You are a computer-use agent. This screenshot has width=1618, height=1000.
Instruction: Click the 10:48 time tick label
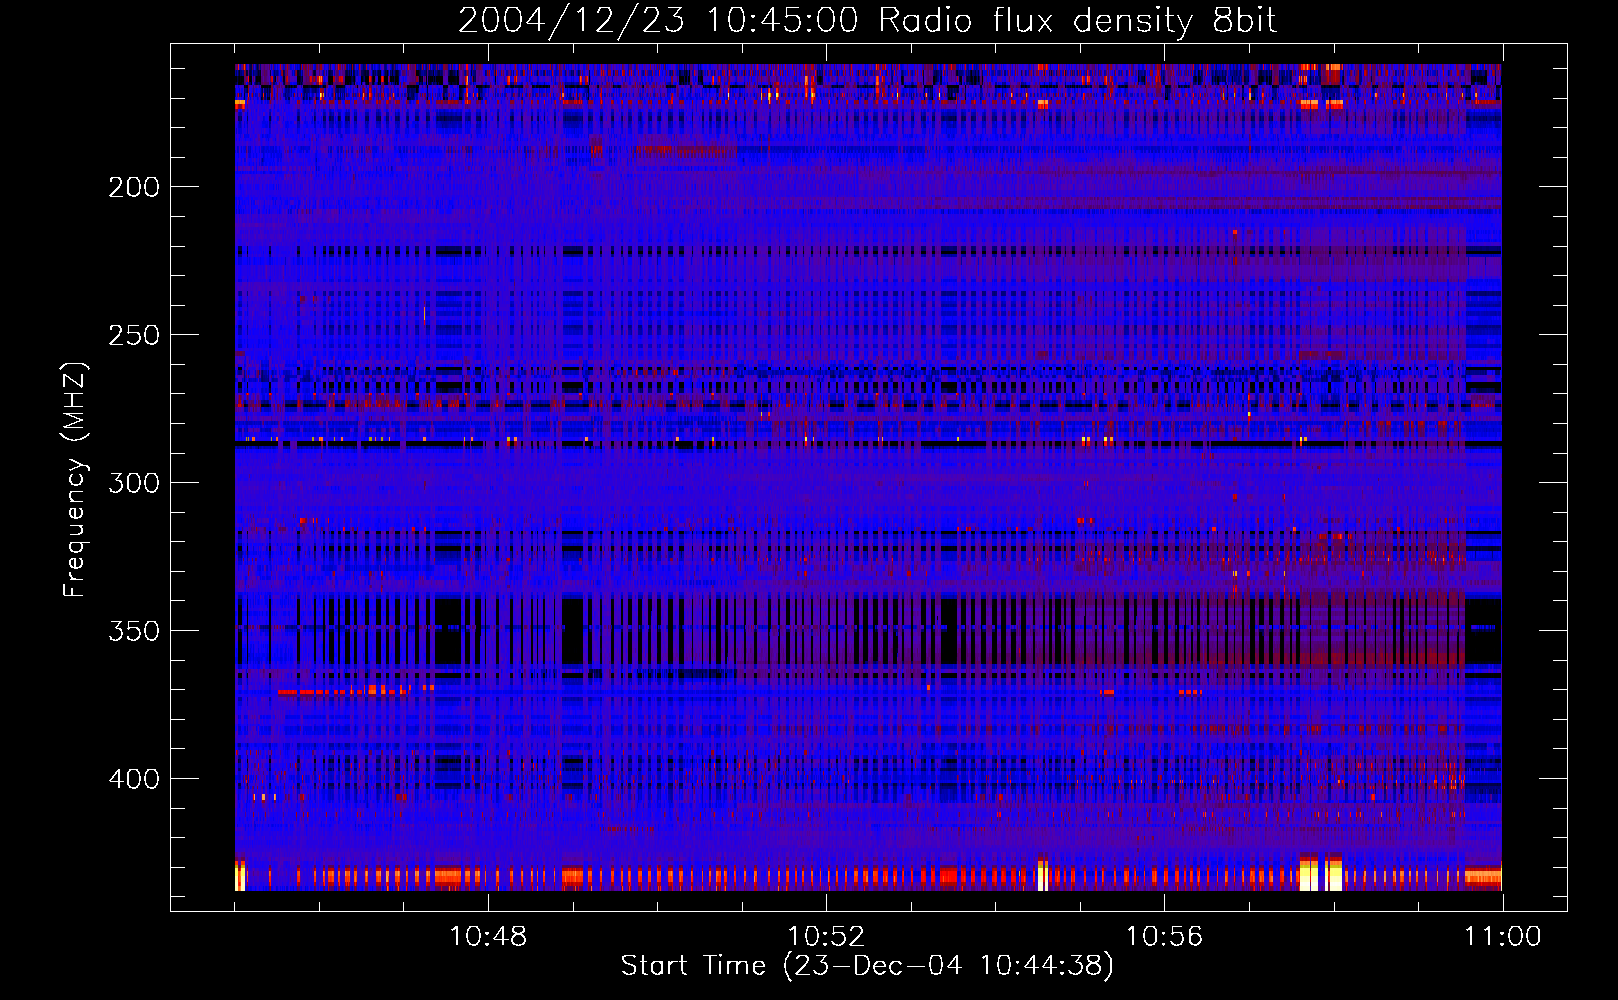click(x=488, y=937)
